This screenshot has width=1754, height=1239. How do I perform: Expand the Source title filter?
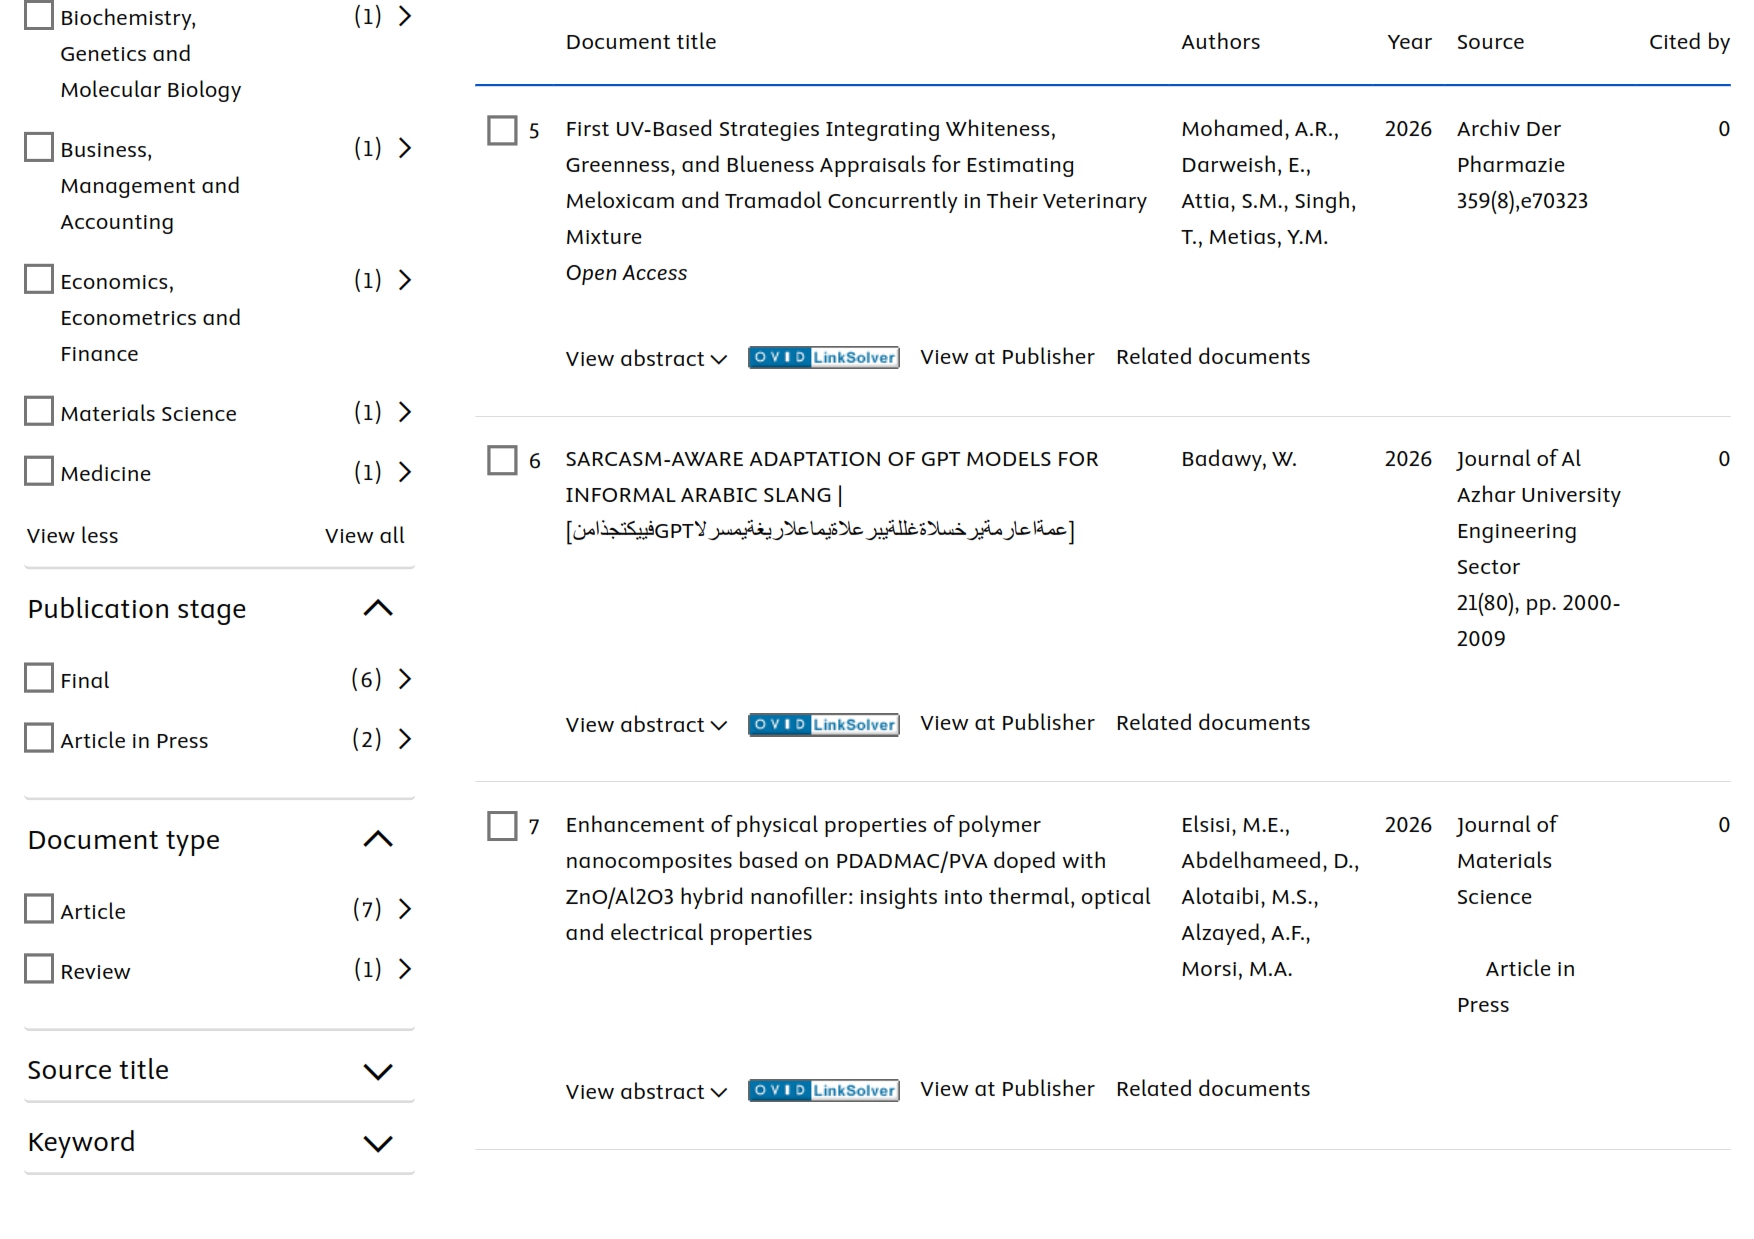[378, 1072]
